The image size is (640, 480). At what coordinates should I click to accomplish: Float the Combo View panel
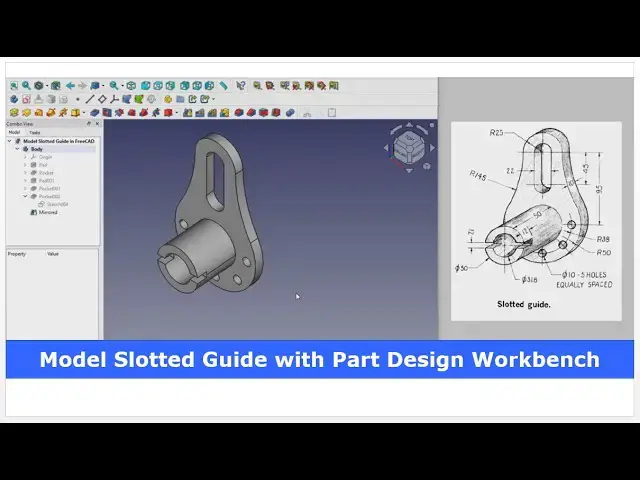(x=89, y=123)
